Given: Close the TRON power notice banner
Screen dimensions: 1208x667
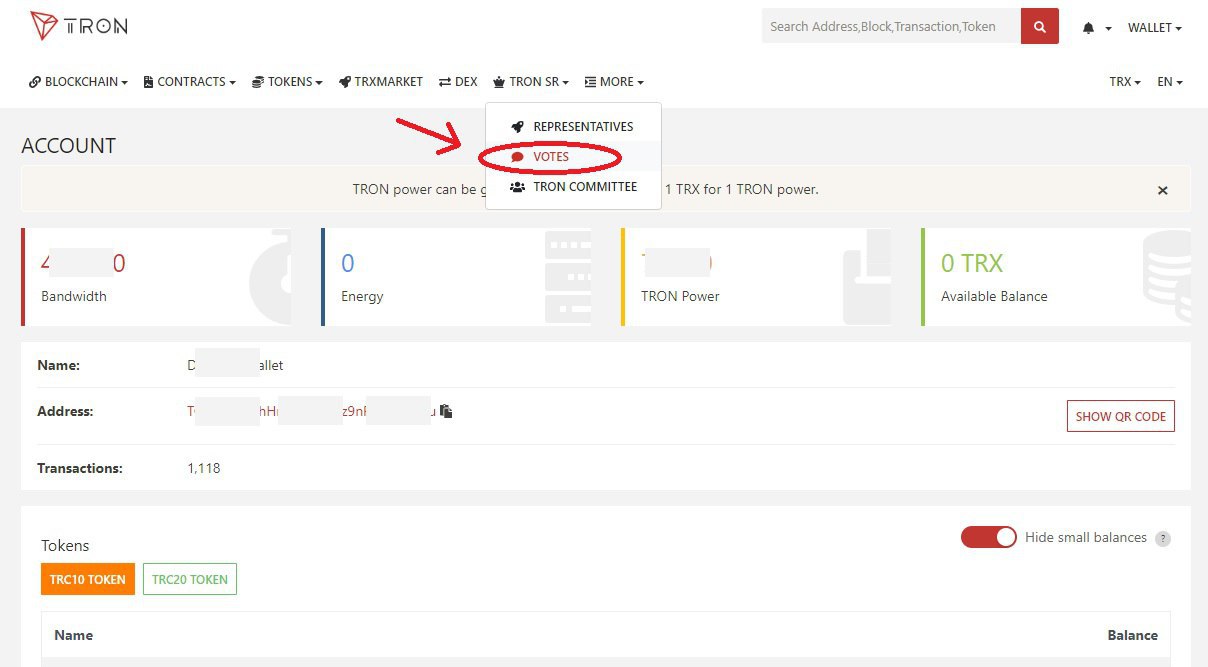Looking at the screenshot, I should pyautogui.click(x=1162, y=190).
